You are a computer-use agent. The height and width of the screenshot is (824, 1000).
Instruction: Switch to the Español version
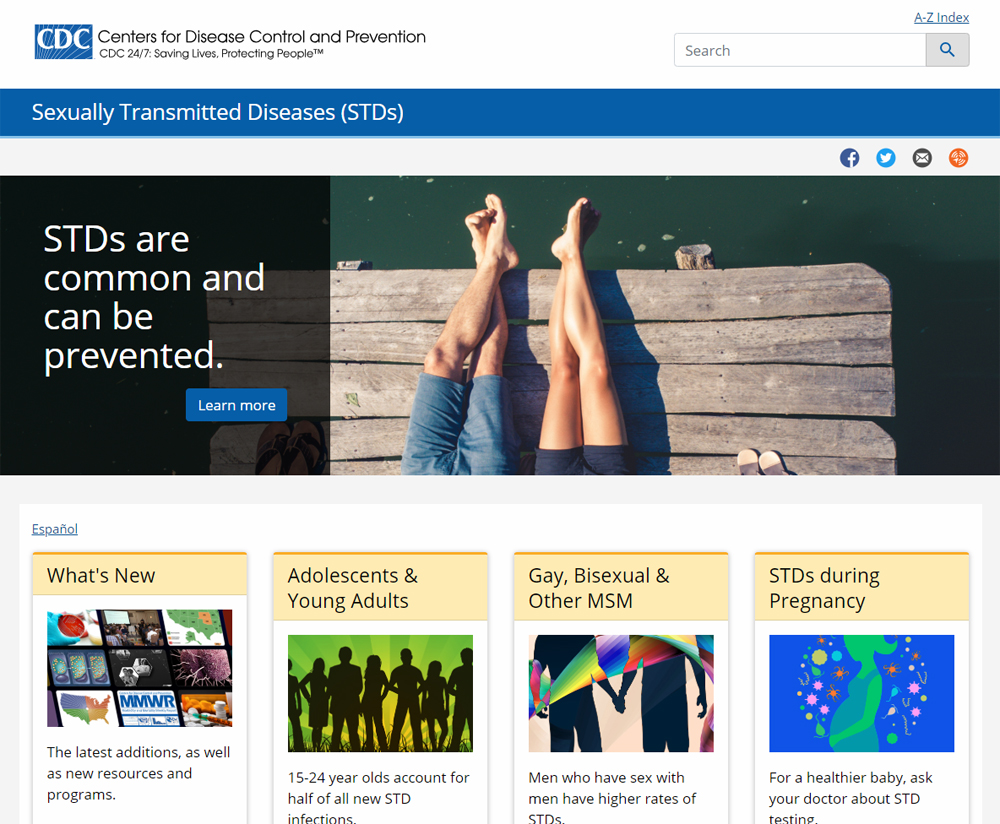tap(55, 529)
